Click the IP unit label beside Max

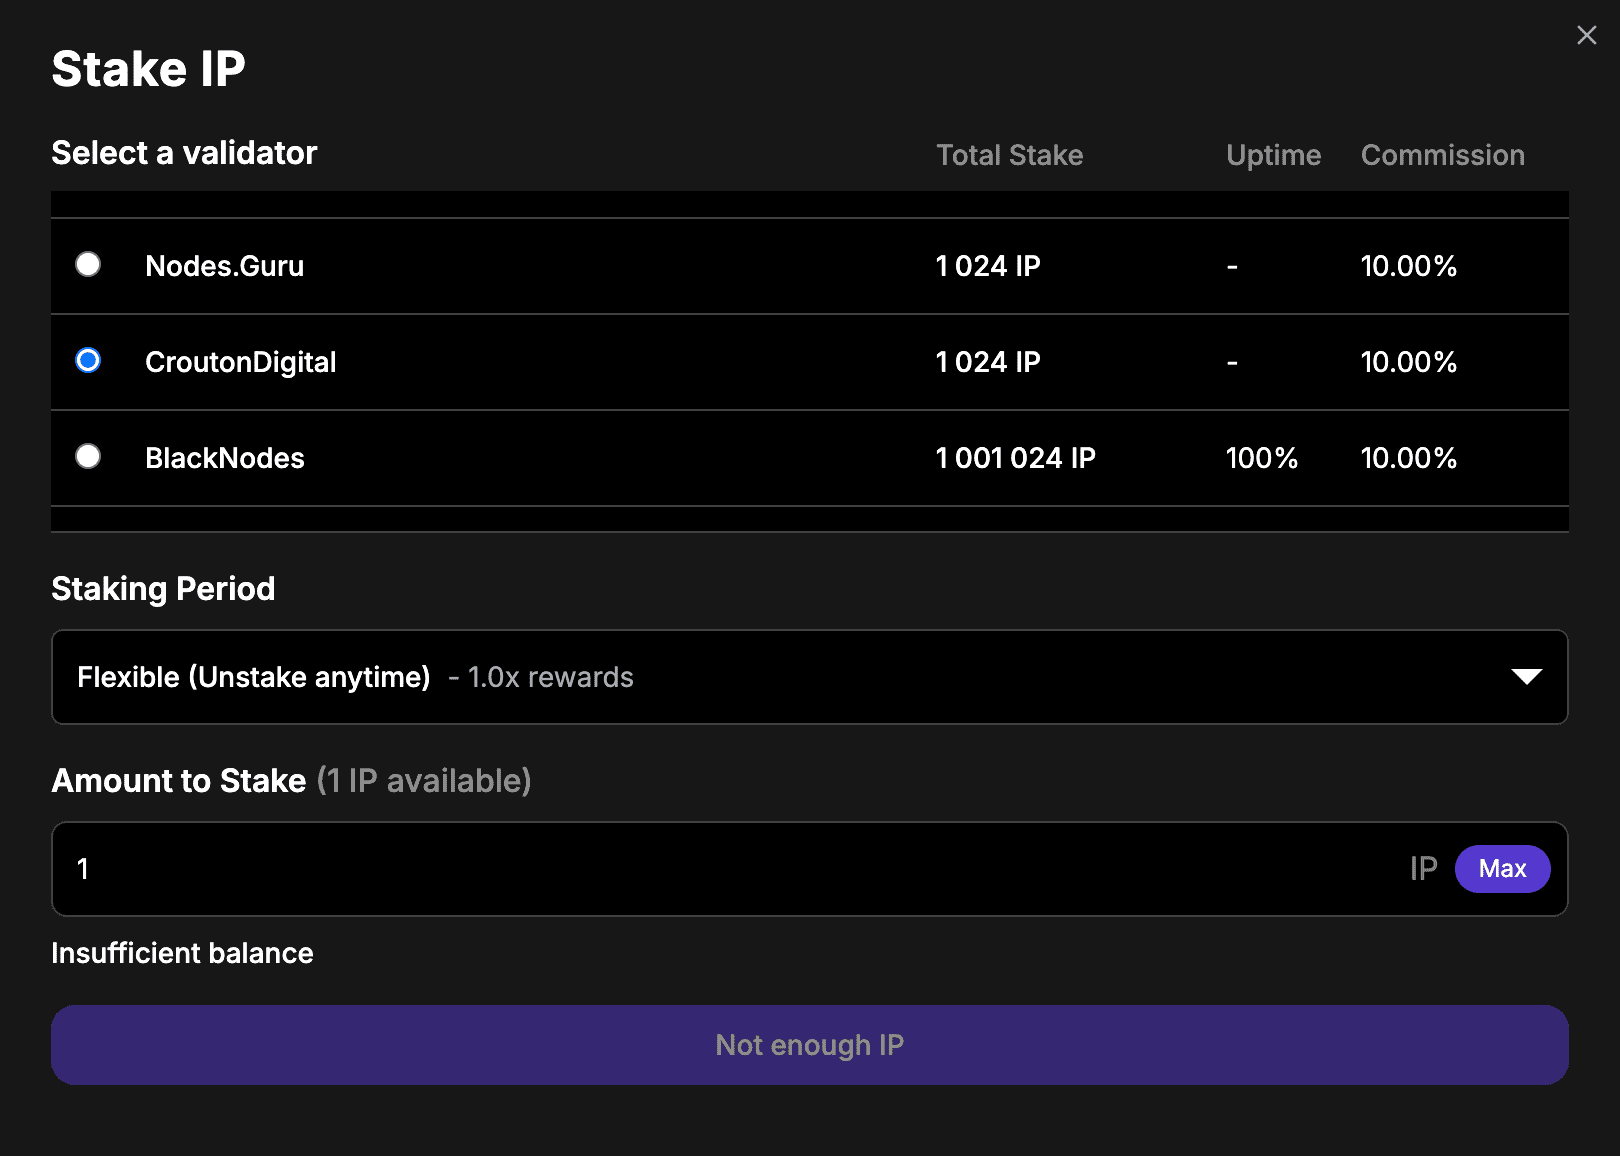1423,869
